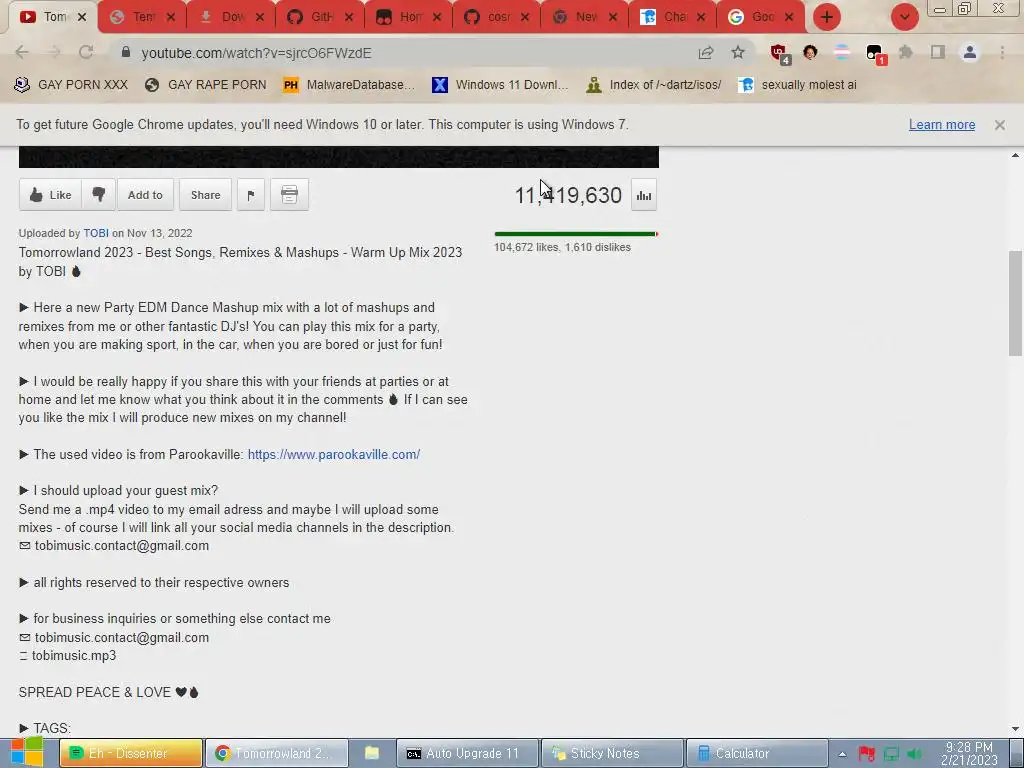Click the Share button under the video

click(205, 195)
